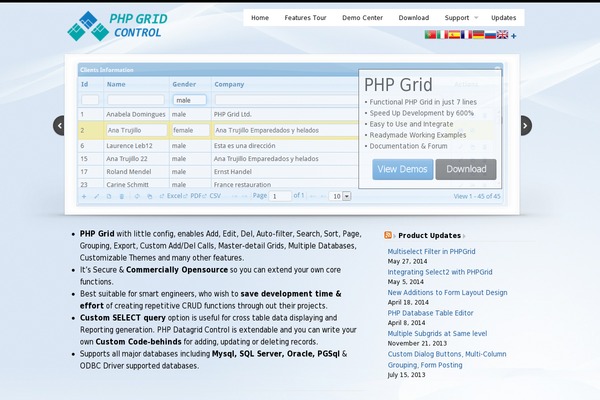Go to Demo Center
The image size is (600, 400).
pyautogui.click(x=362, y=18)
